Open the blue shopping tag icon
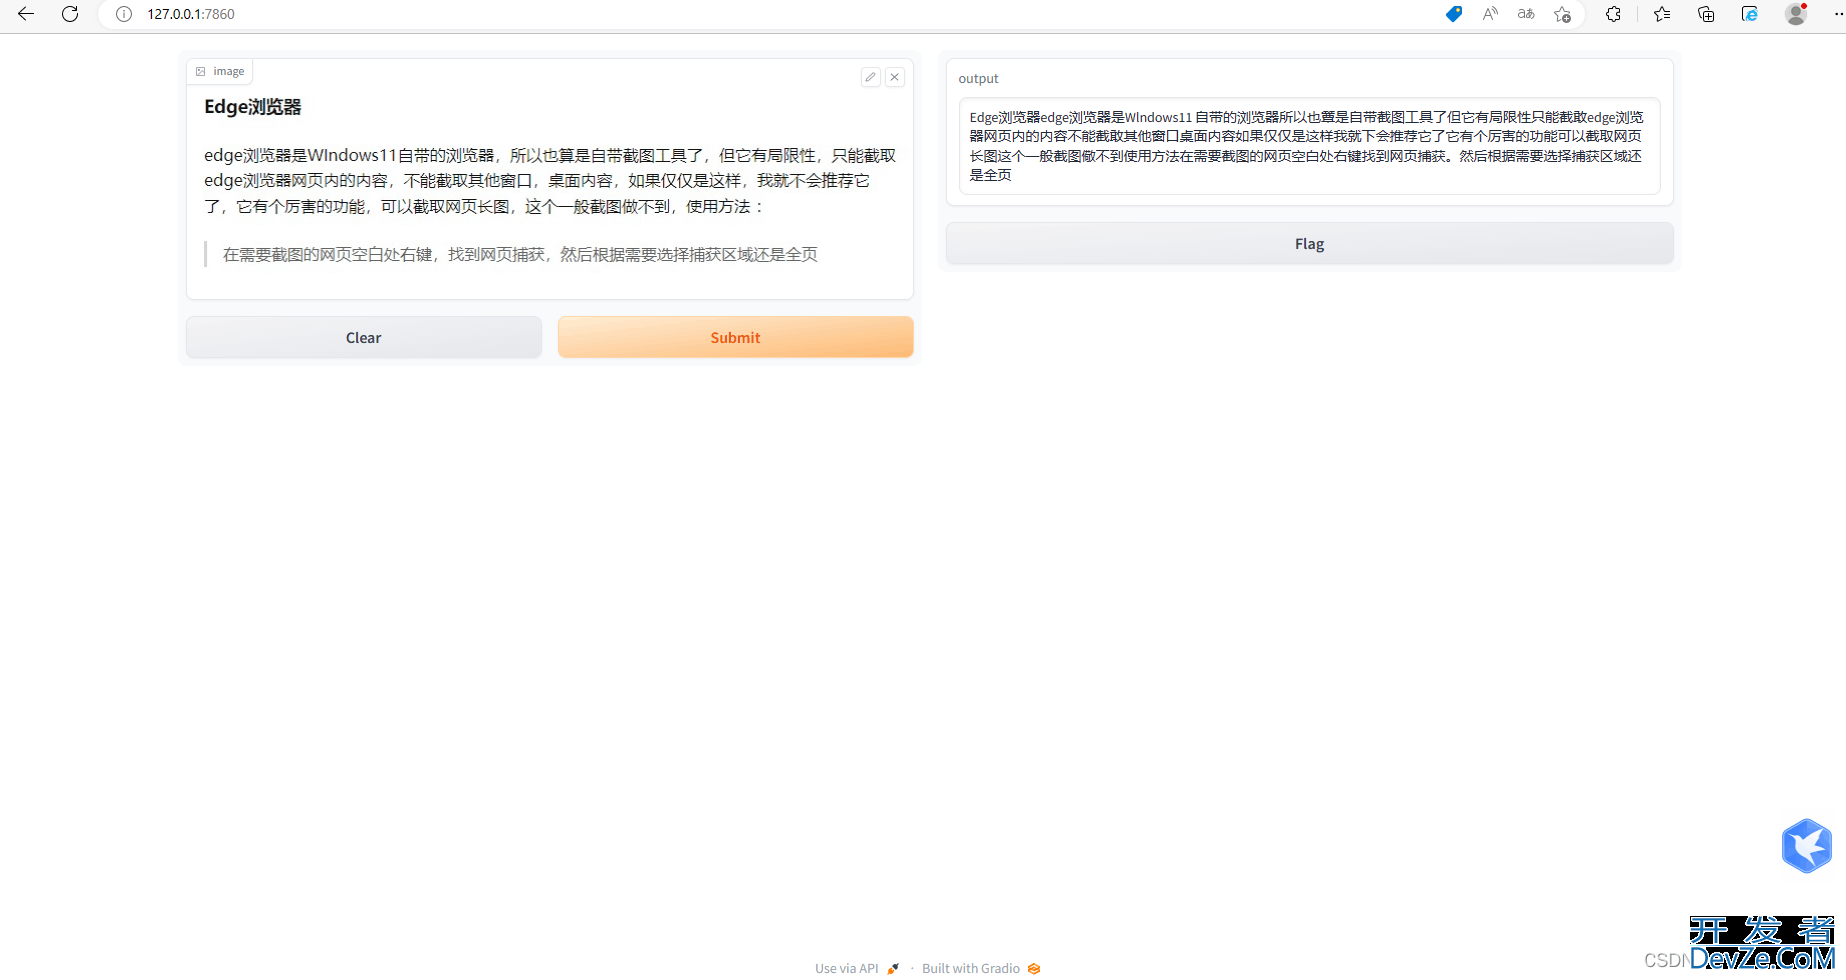The width and height of the screenshot is (1846, 980). pyautogui.click(x=1454, y=14)
